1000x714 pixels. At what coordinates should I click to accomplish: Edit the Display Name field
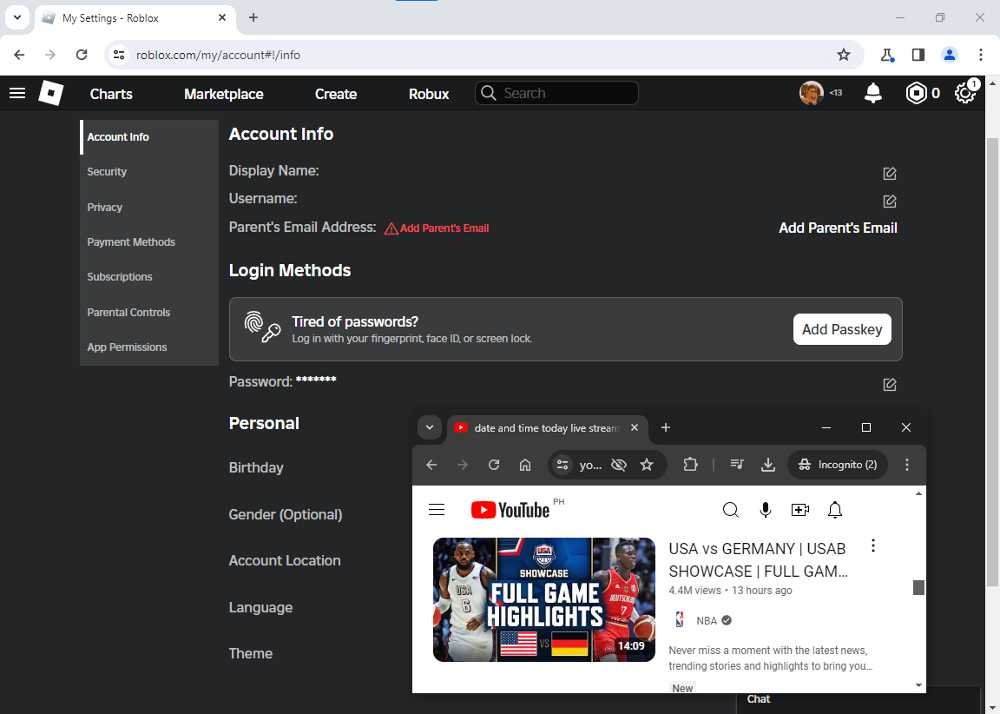pyautogui.click(x=889, y=173)
